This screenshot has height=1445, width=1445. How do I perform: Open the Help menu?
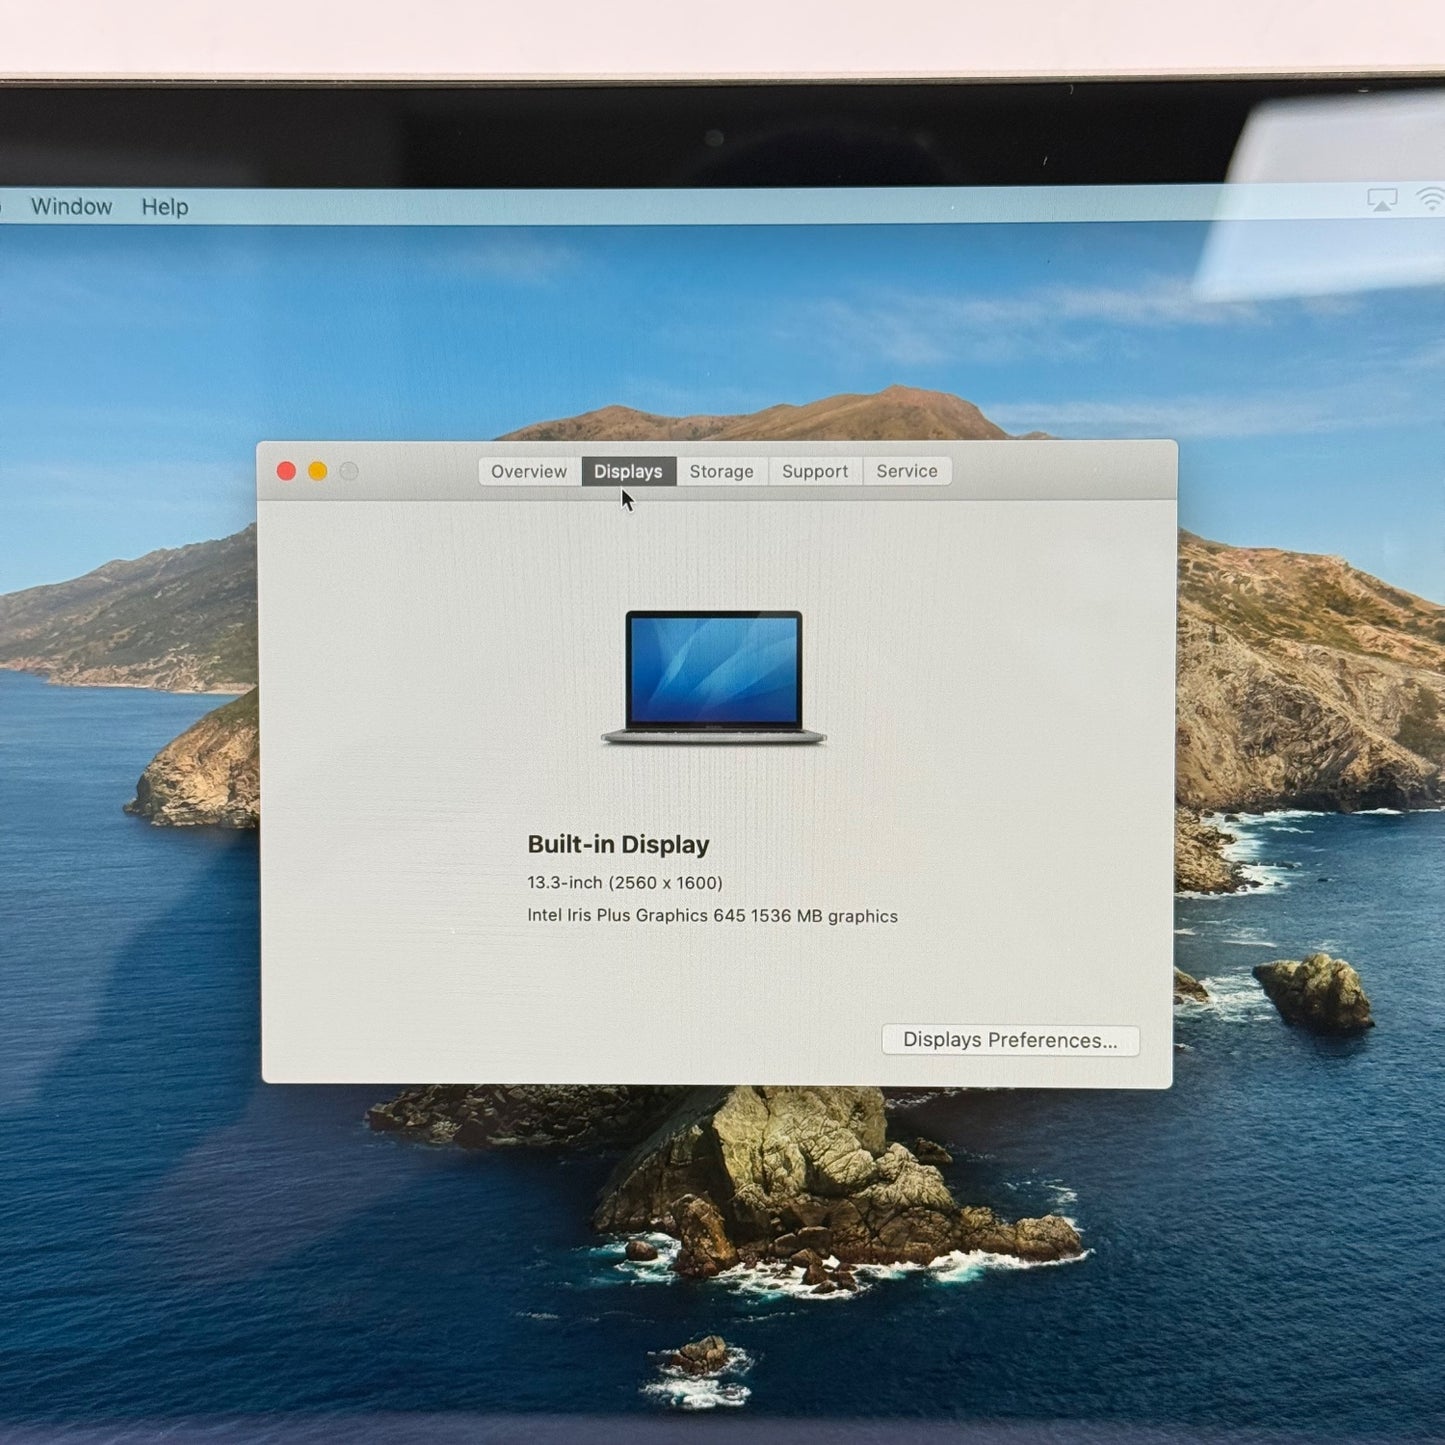pyautogui.click(x=165, y=207)
